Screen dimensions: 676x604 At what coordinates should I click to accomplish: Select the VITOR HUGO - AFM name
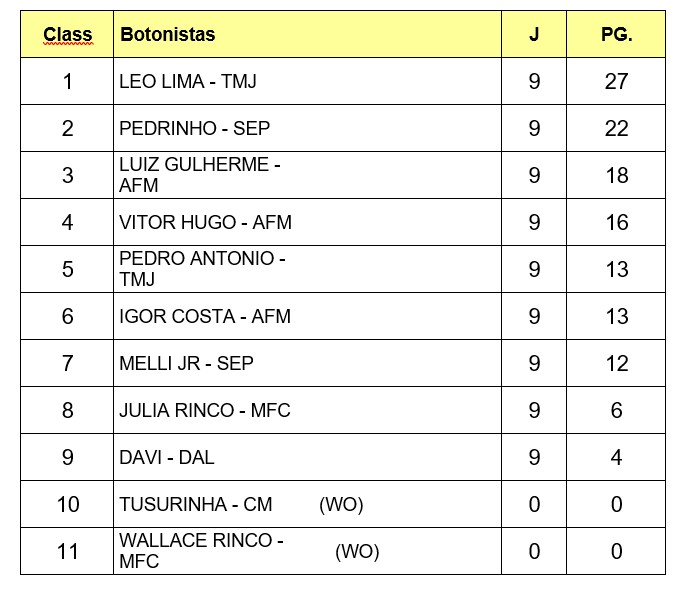click(205, 222)
